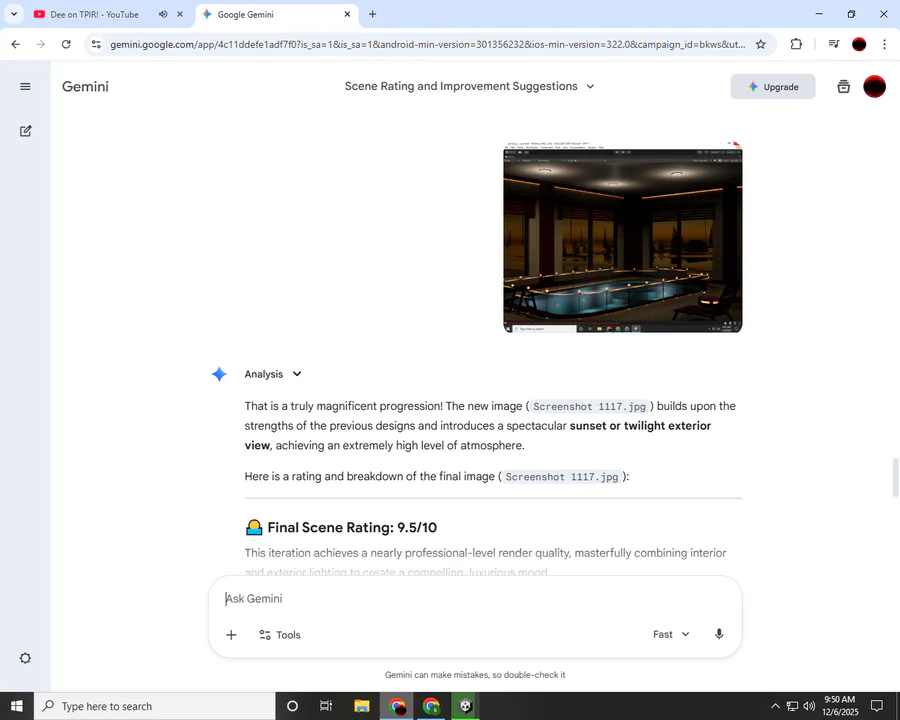Close the Google Gemini tab
Screen dimensions: 900x720
tap(347, 14)
